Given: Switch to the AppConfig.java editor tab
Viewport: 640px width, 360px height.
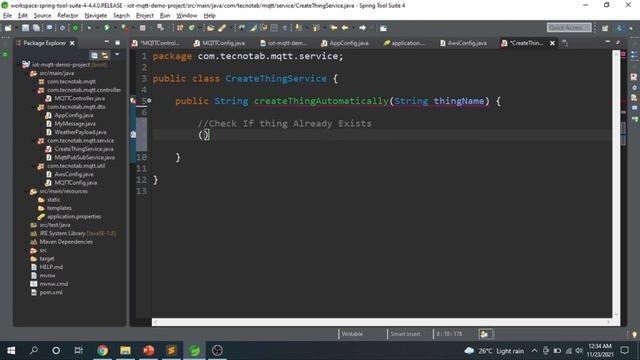Looking at the screenshot, I should (345, 43).
